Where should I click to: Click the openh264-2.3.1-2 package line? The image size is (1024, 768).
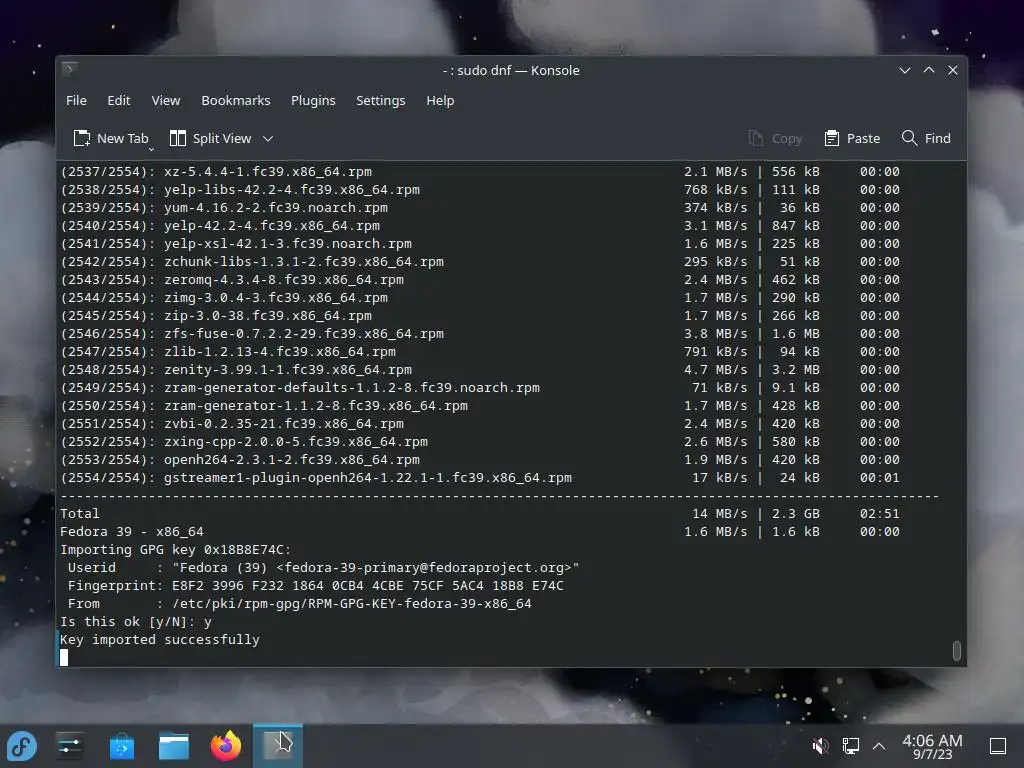tap(480, 460)
